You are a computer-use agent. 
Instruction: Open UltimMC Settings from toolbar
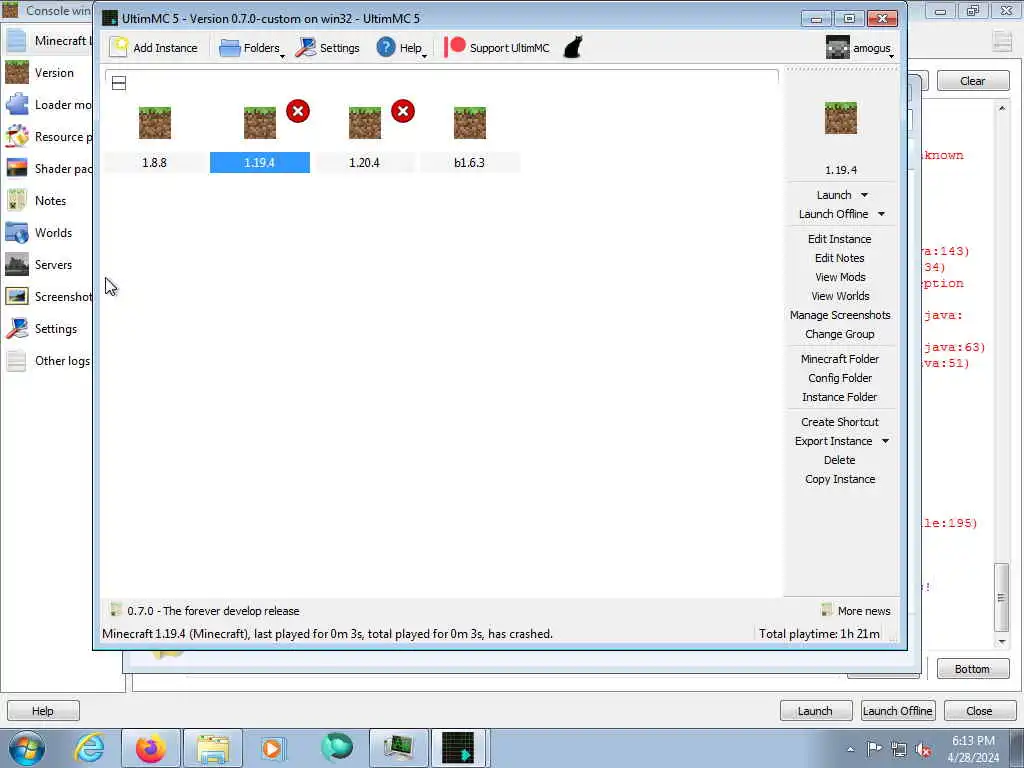[x=328, y=48]
